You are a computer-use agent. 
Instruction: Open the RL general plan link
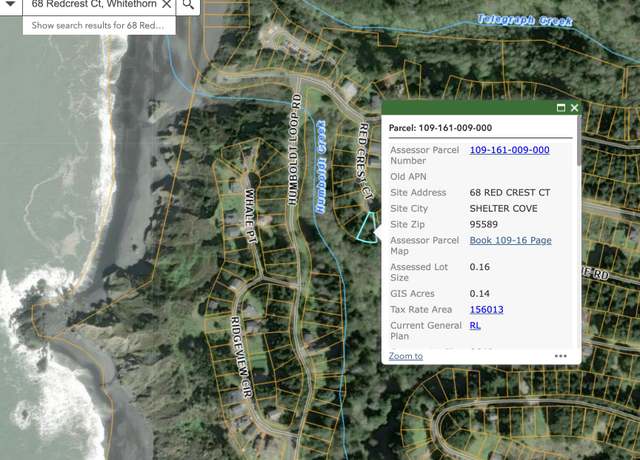[475, 325]
